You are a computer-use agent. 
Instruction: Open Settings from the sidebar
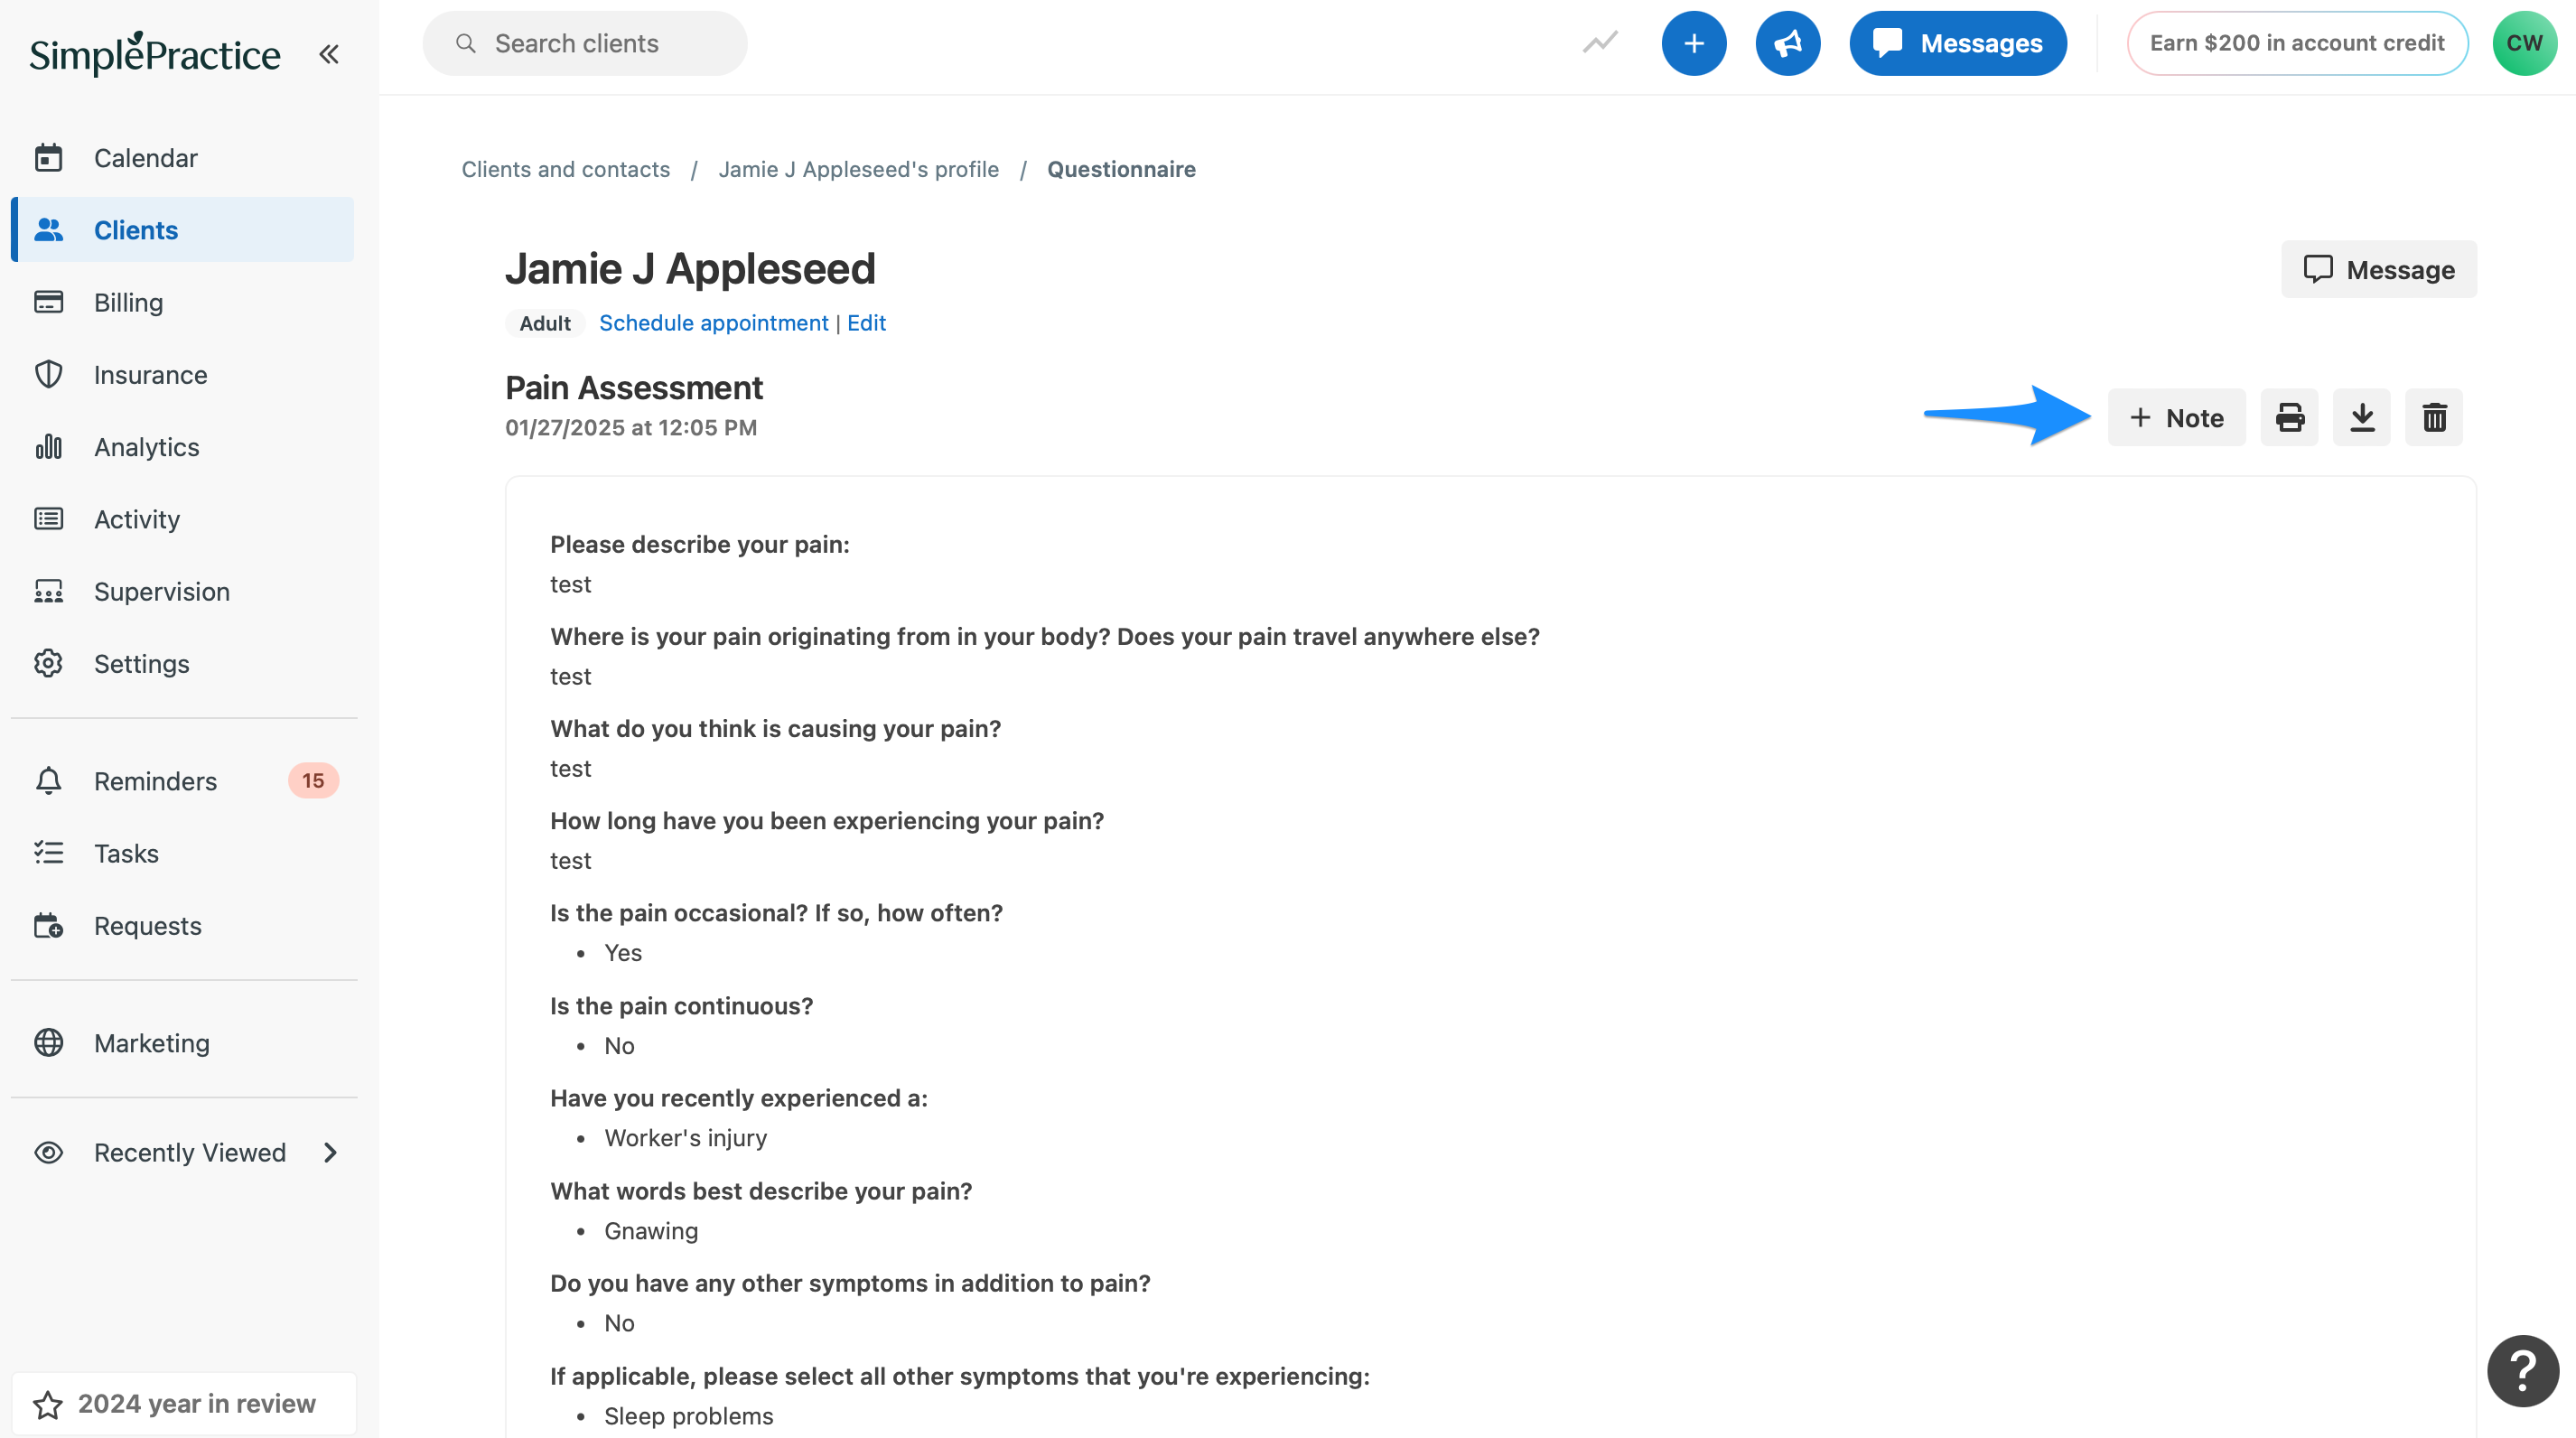[141, 664]
